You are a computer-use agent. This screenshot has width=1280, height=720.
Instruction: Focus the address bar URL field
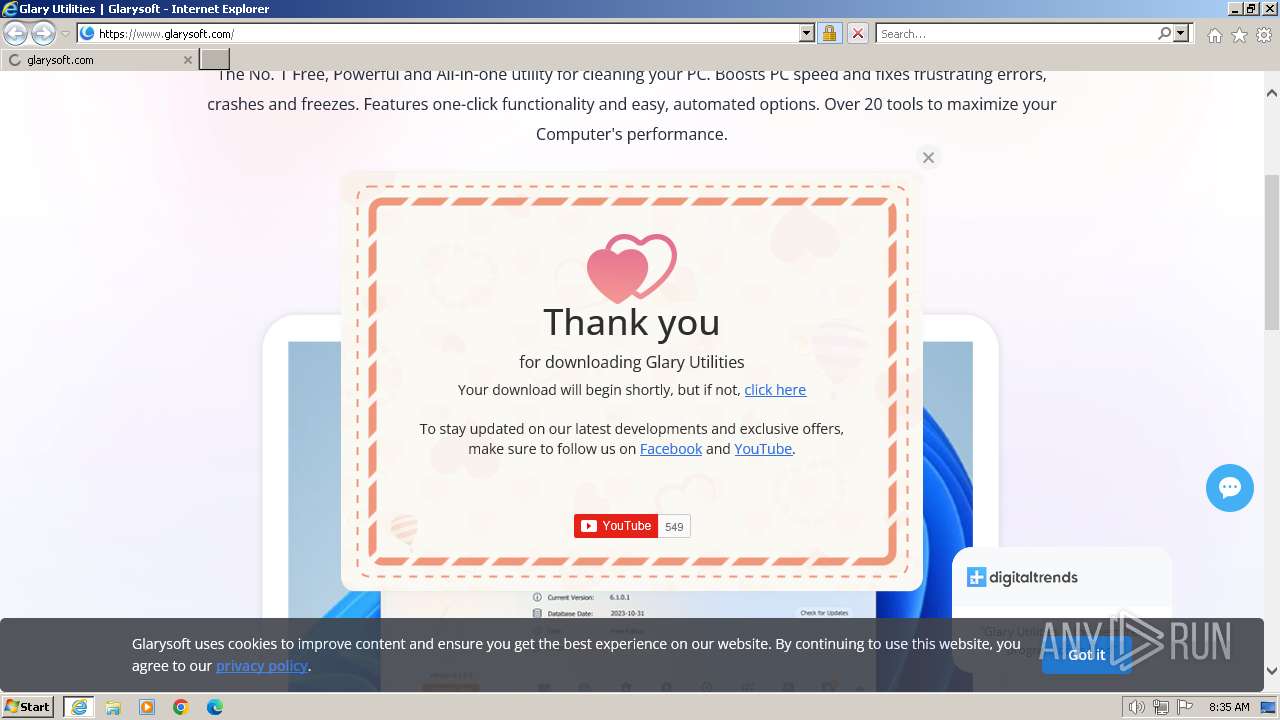(x=447, y=33)
